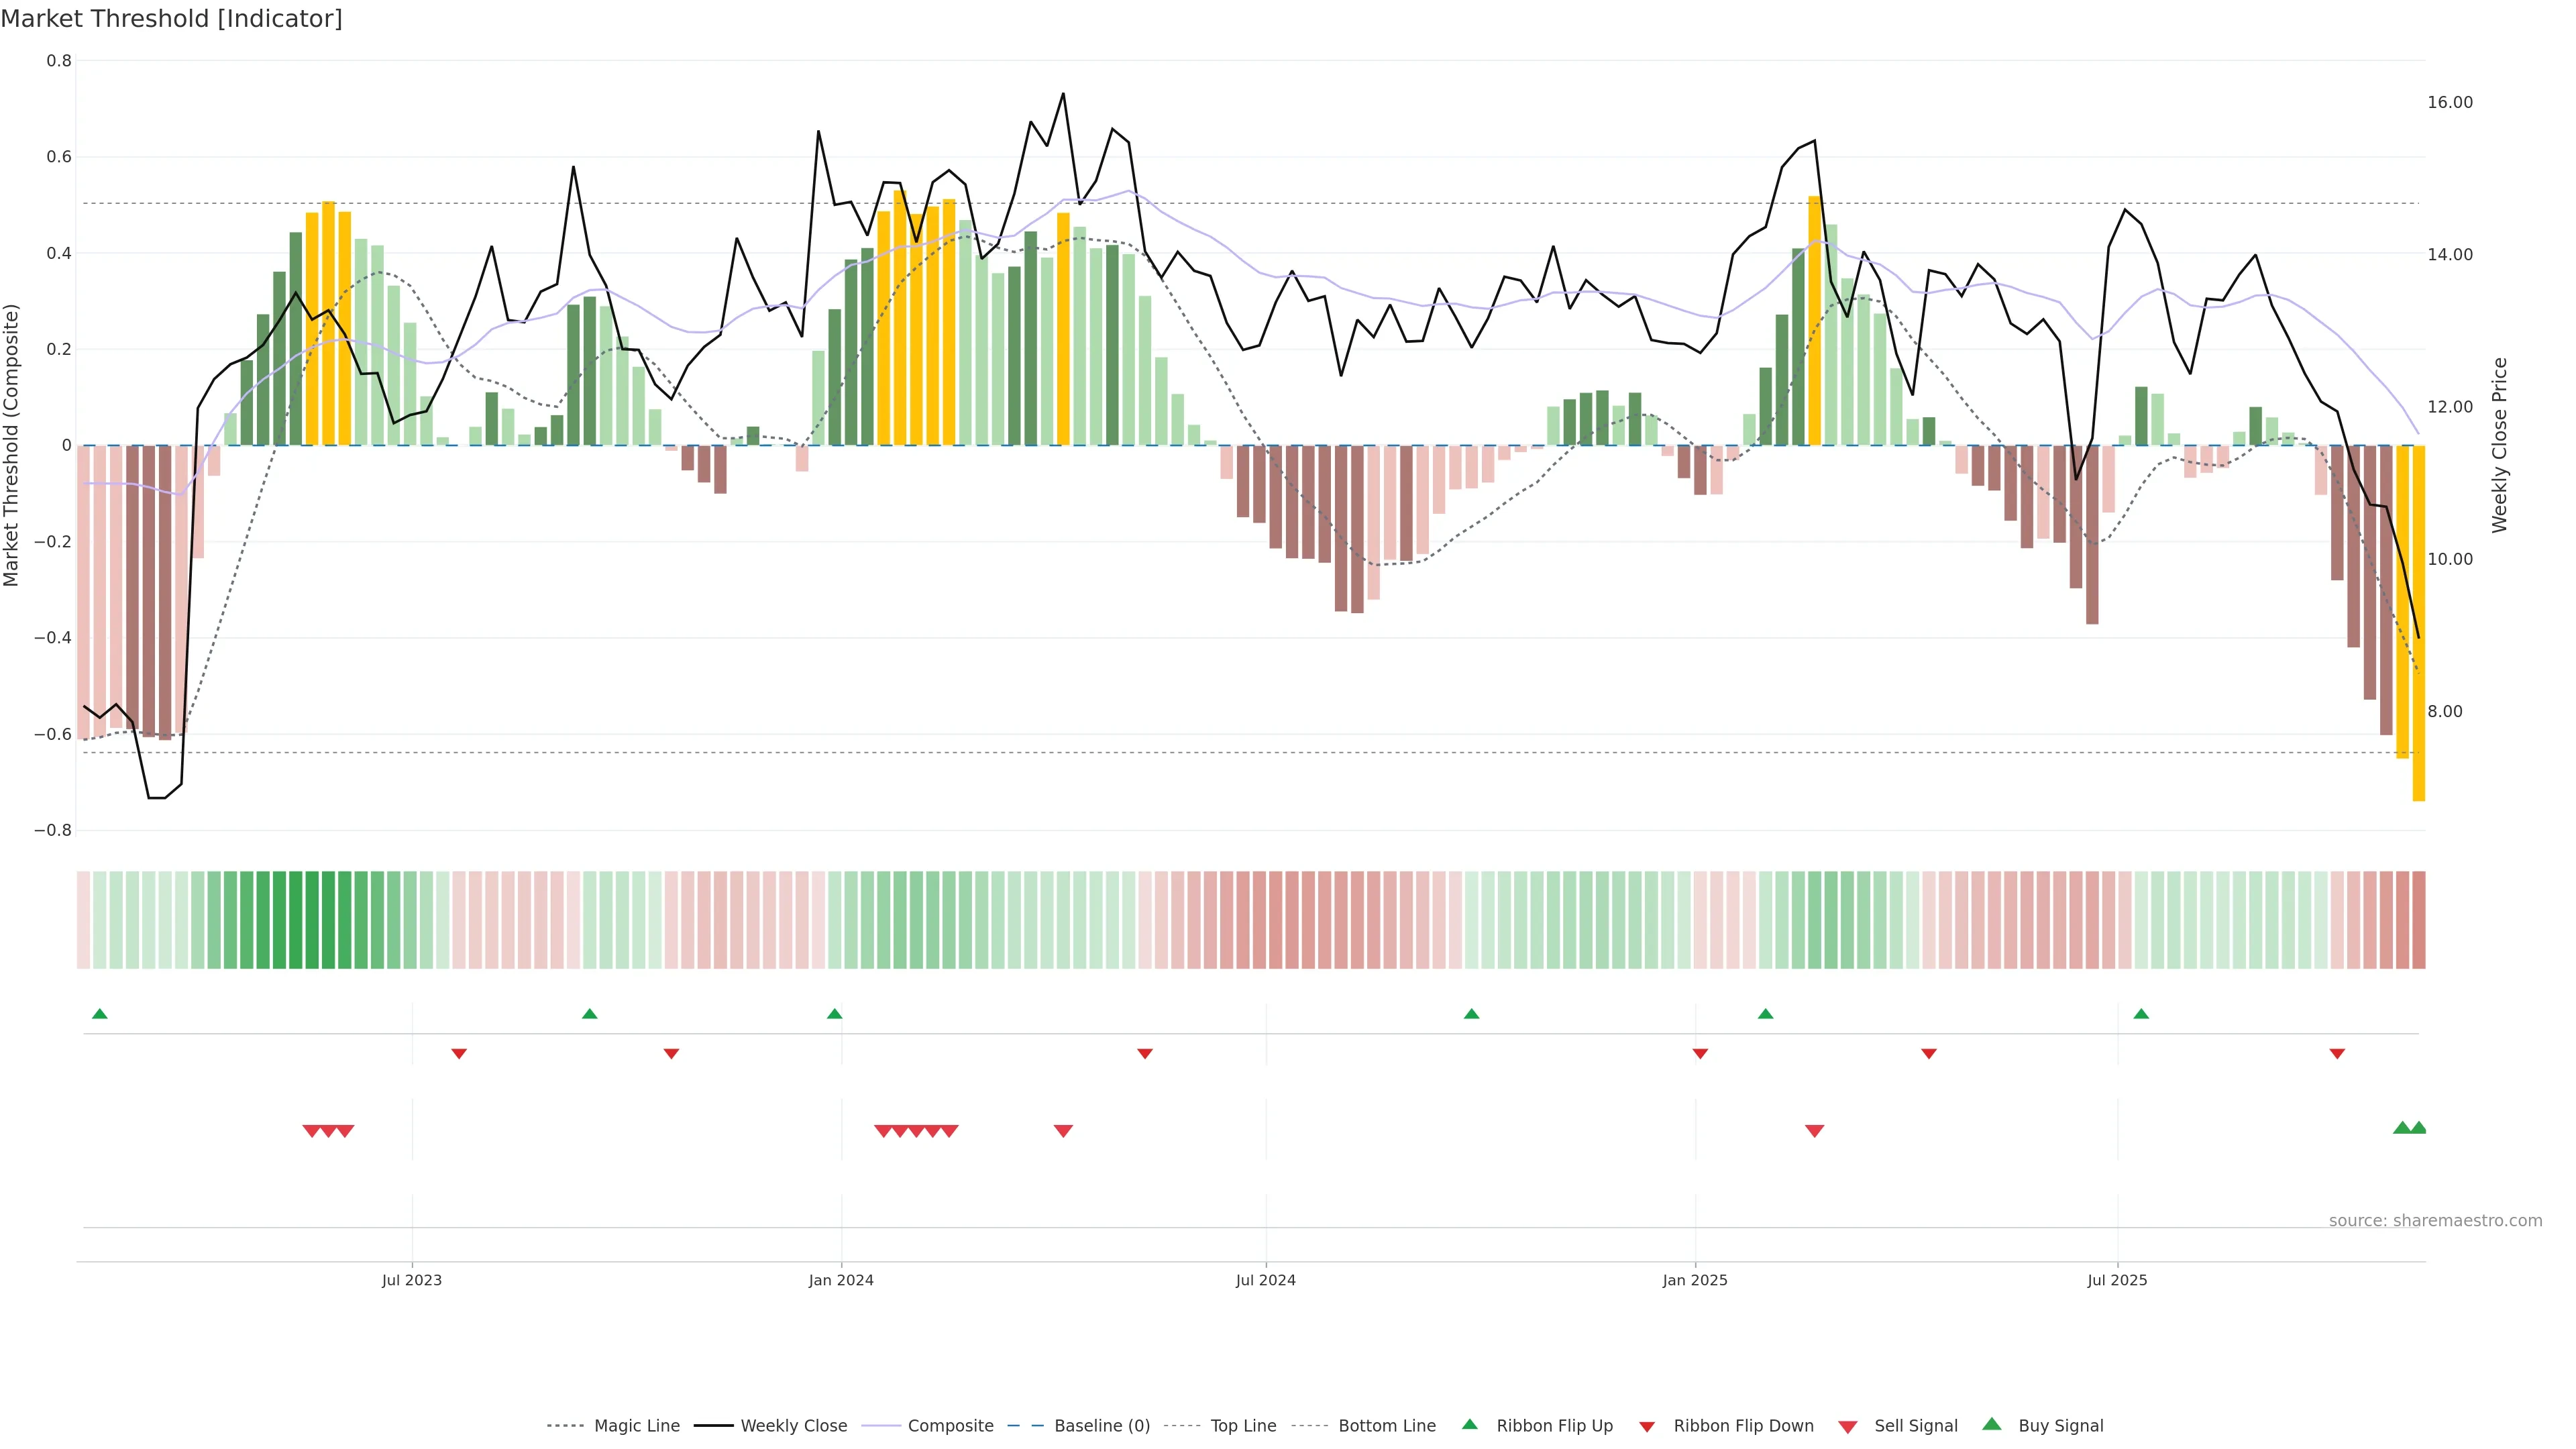Click Ribbon Flip Up marker just after Jul 2025
This screenshot has height=1449, width=2576.
(x=2141, y=1014)
